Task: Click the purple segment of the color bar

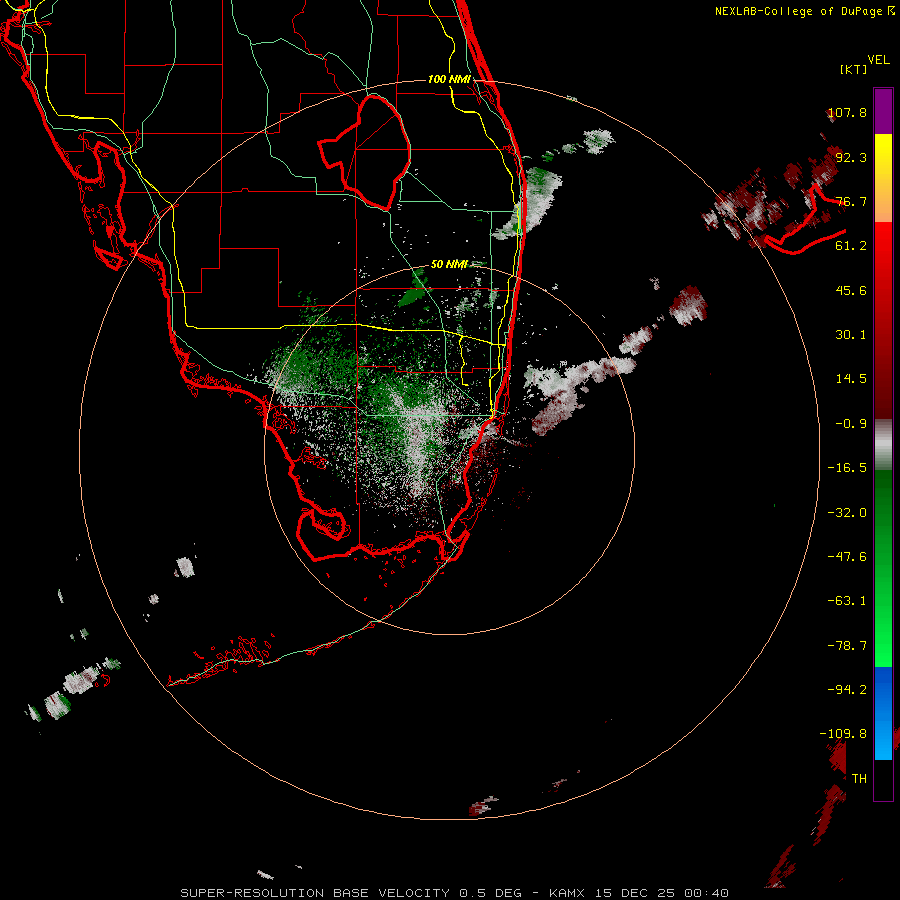Action: [x=883, y=111]
